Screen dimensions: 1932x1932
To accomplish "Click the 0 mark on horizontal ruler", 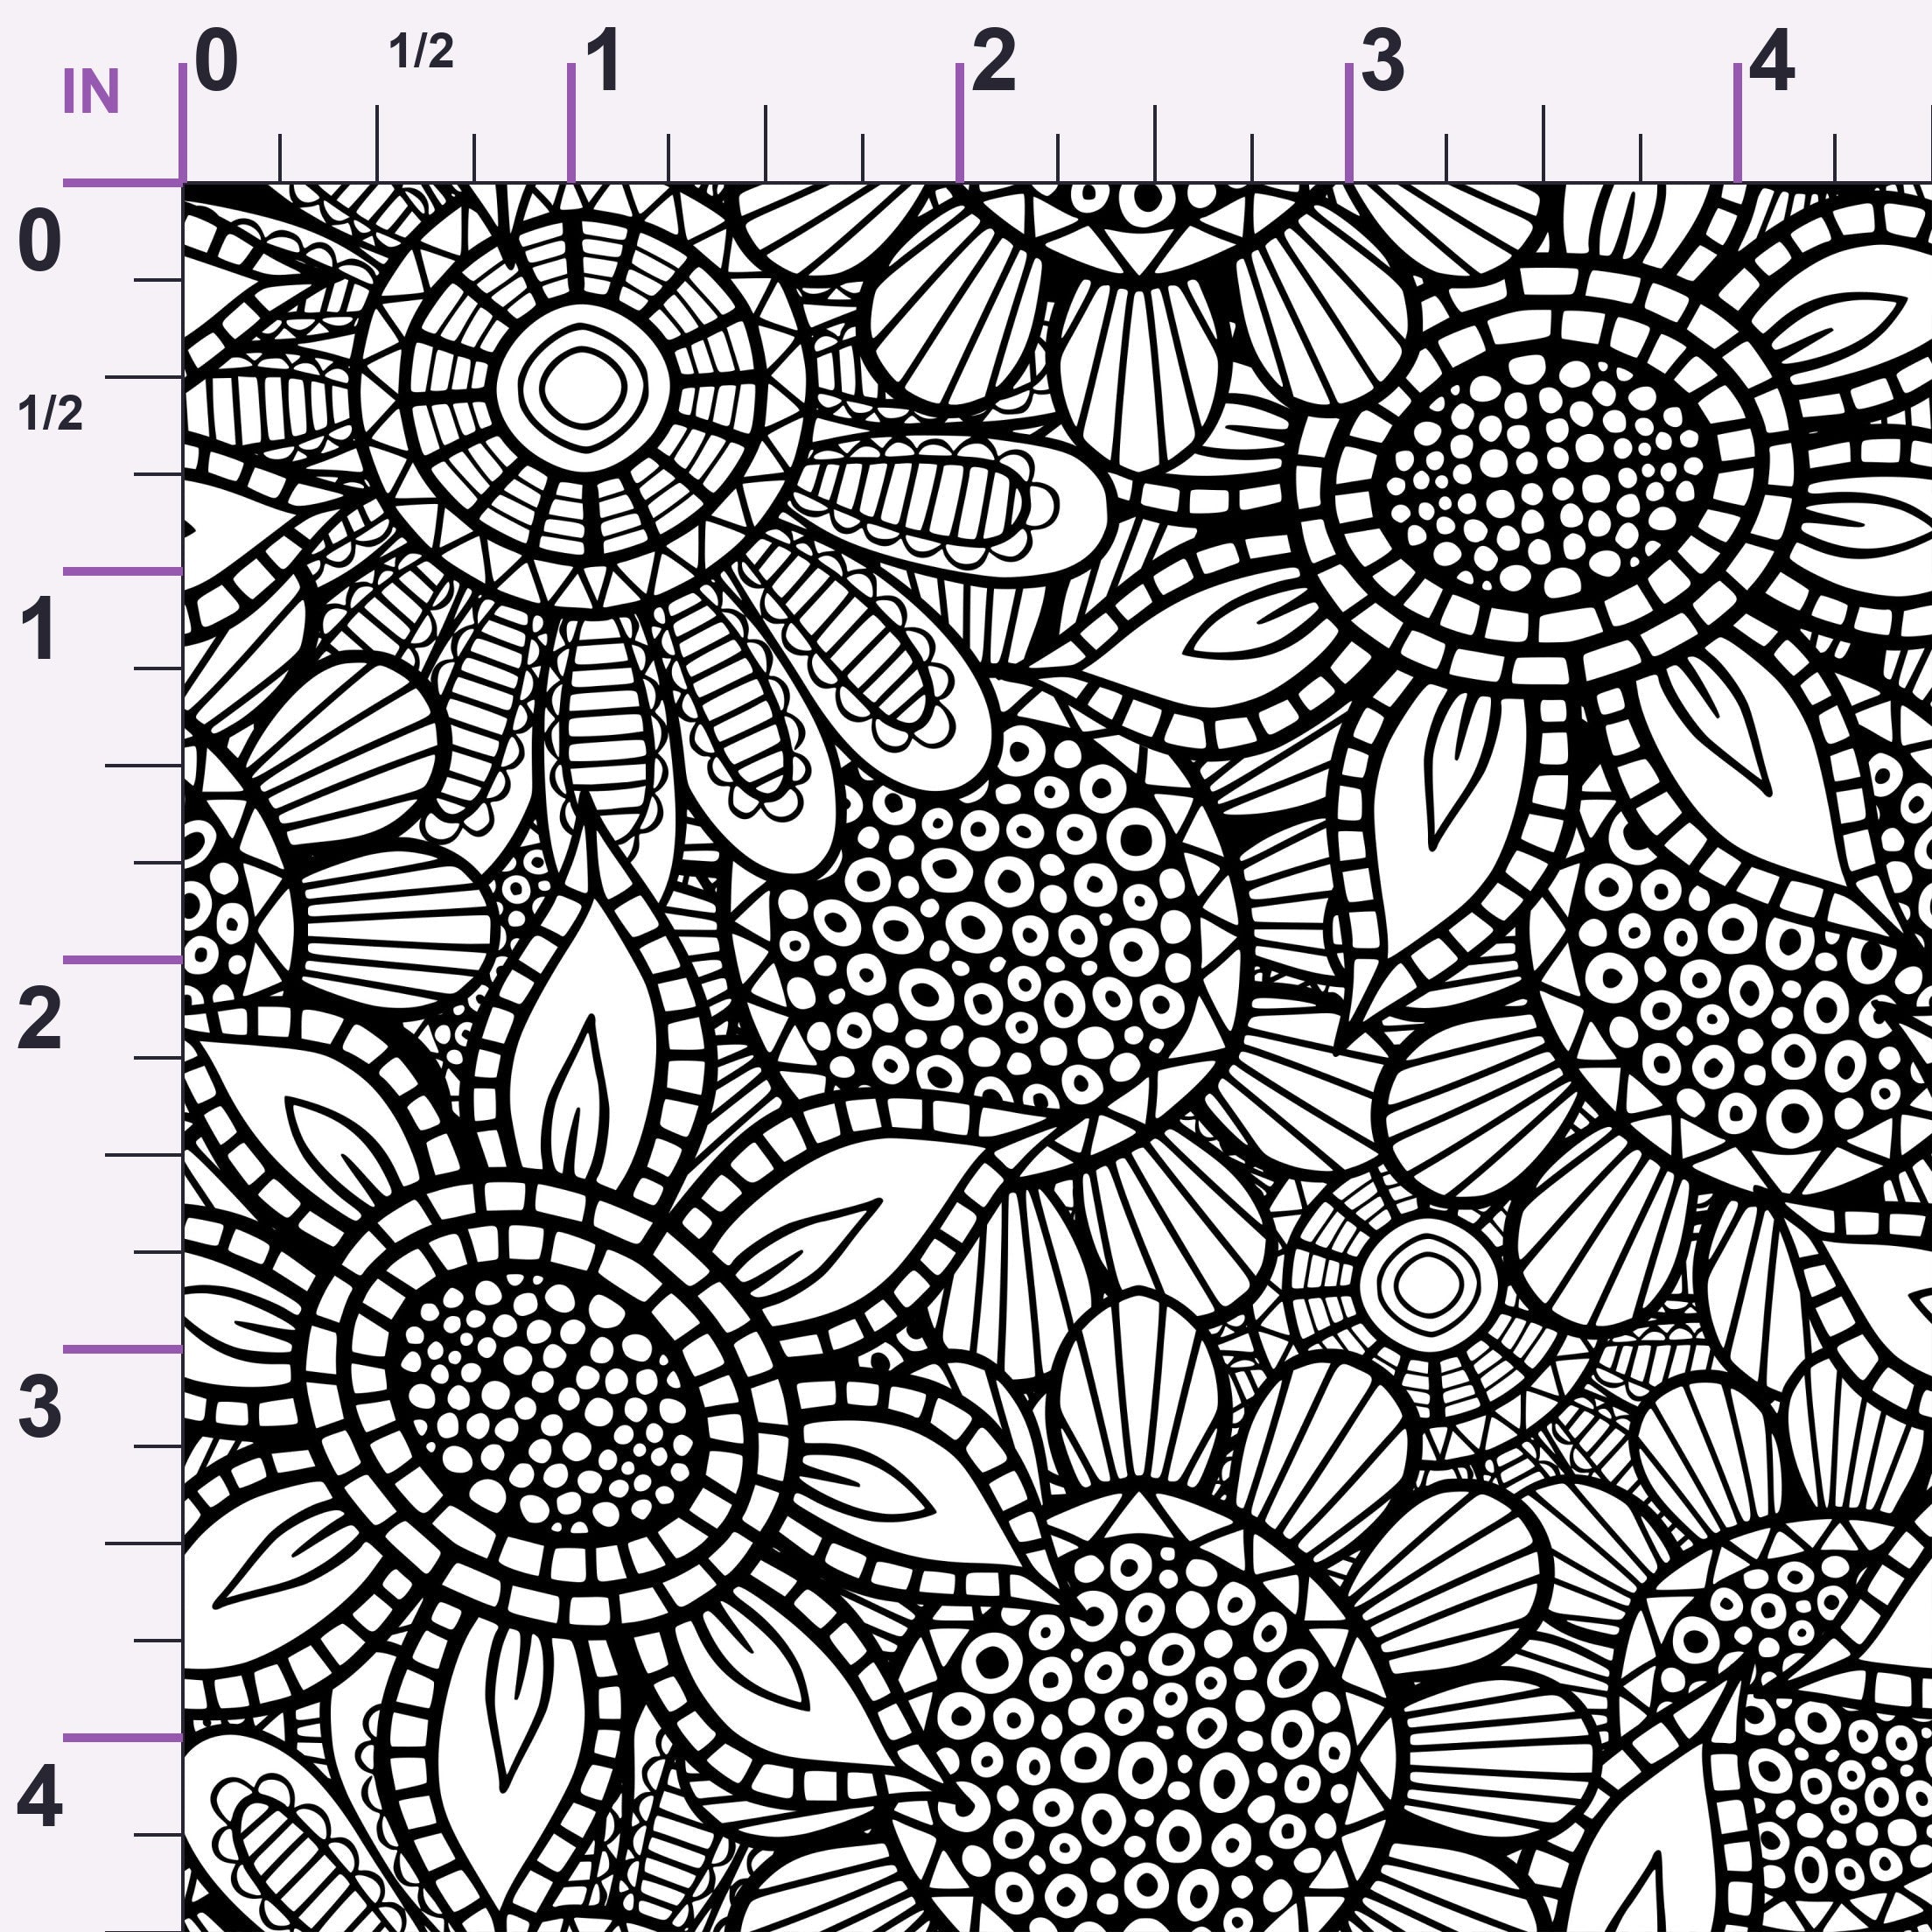I will [216, 61].
